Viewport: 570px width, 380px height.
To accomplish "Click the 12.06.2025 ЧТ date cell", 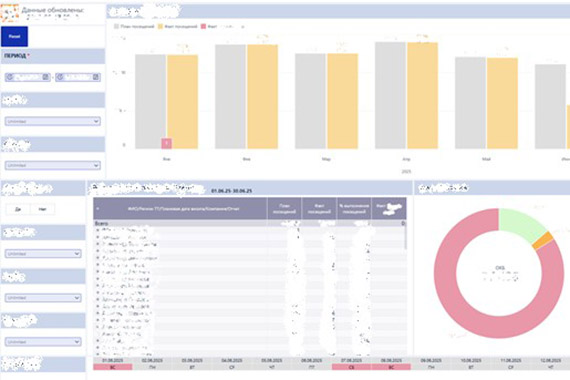I will pos(550,364).
